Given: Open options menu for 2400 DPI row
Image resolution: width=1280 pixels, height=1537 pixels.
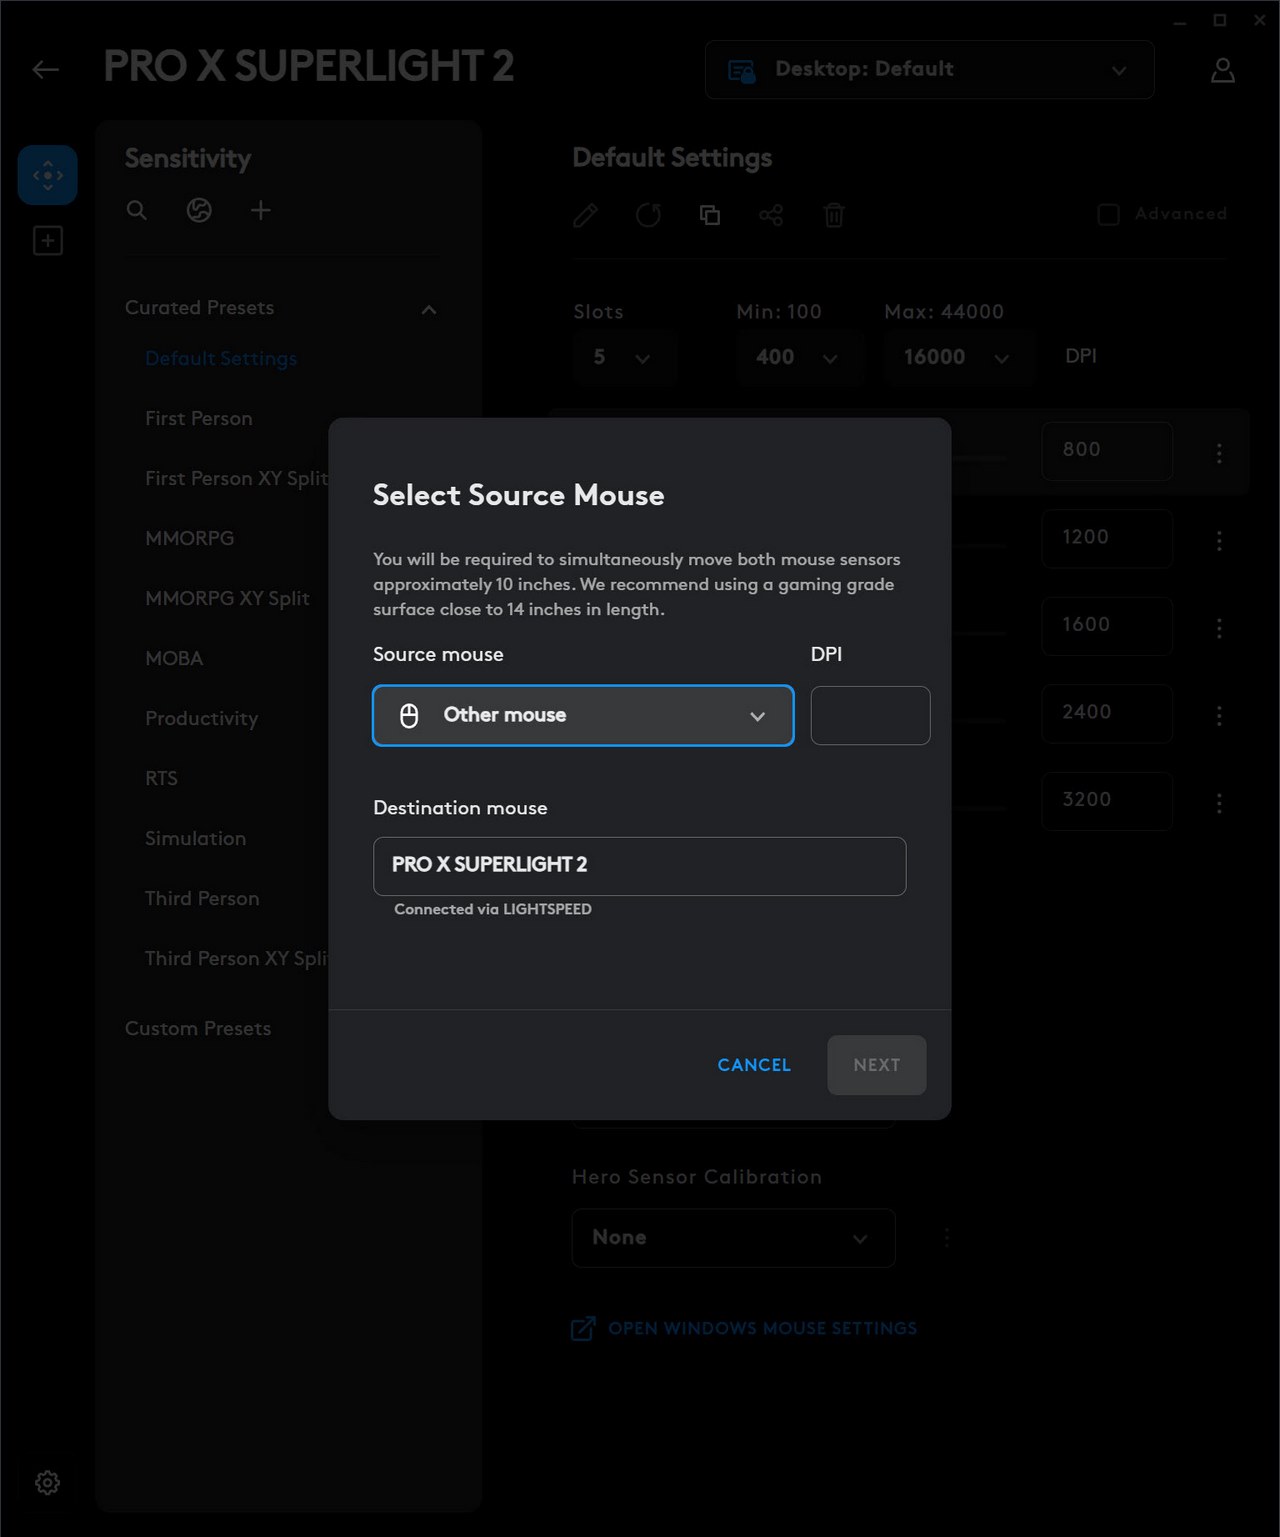Looking at the screenshot, I should click(1219, 715).
